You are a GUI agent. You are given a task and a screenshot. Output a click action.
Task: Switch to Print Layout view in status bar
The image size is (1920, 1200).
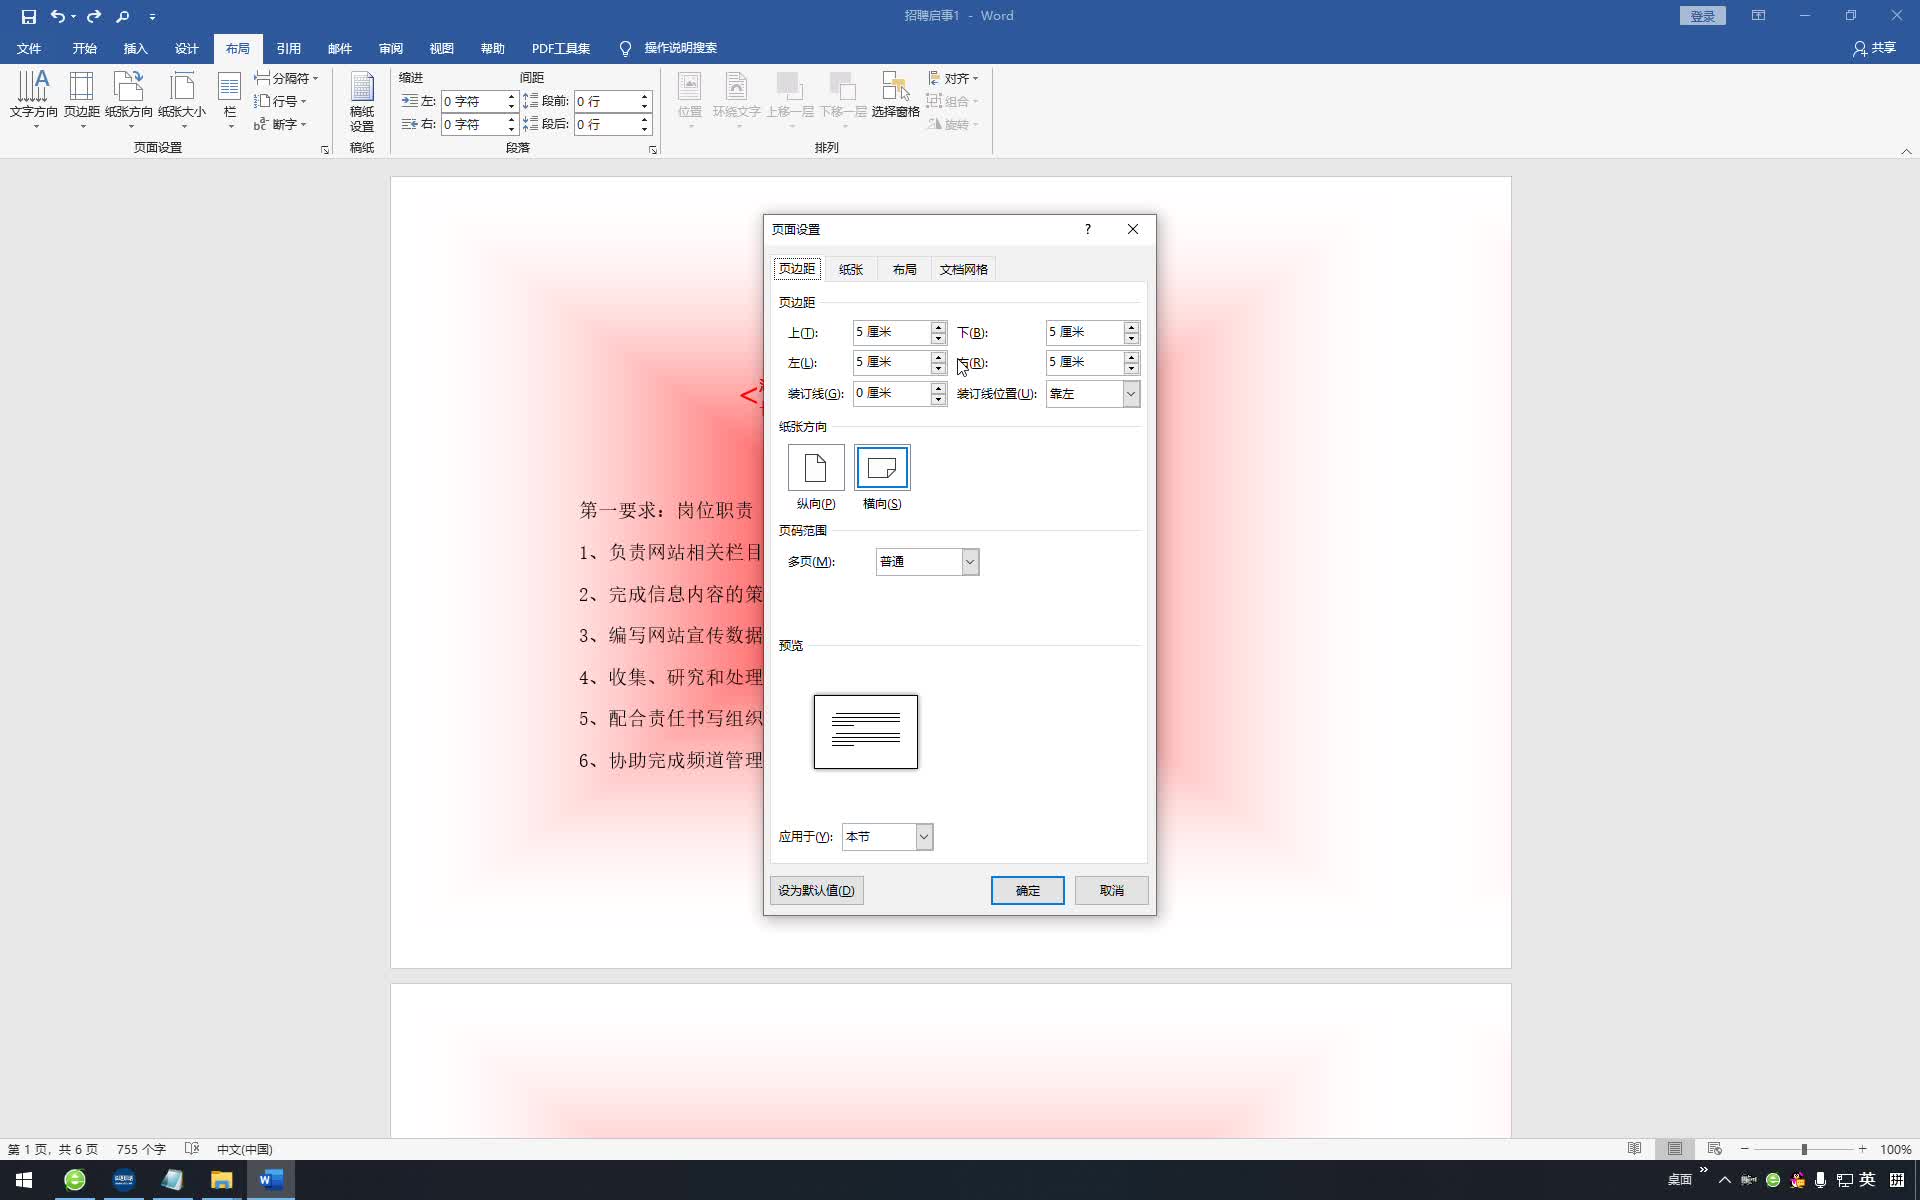1675,1149
